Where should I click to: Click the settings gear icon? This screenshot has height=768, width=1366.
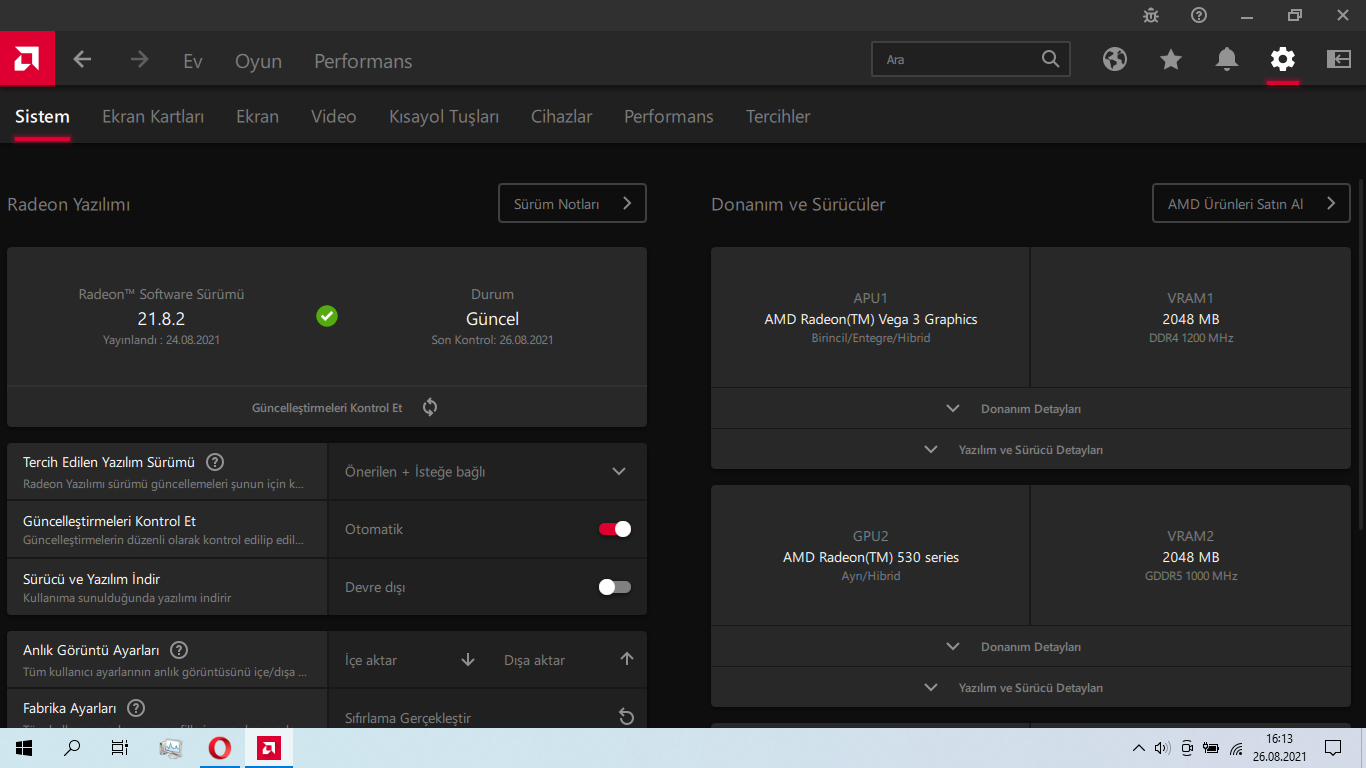click(x=1282, y=60)
